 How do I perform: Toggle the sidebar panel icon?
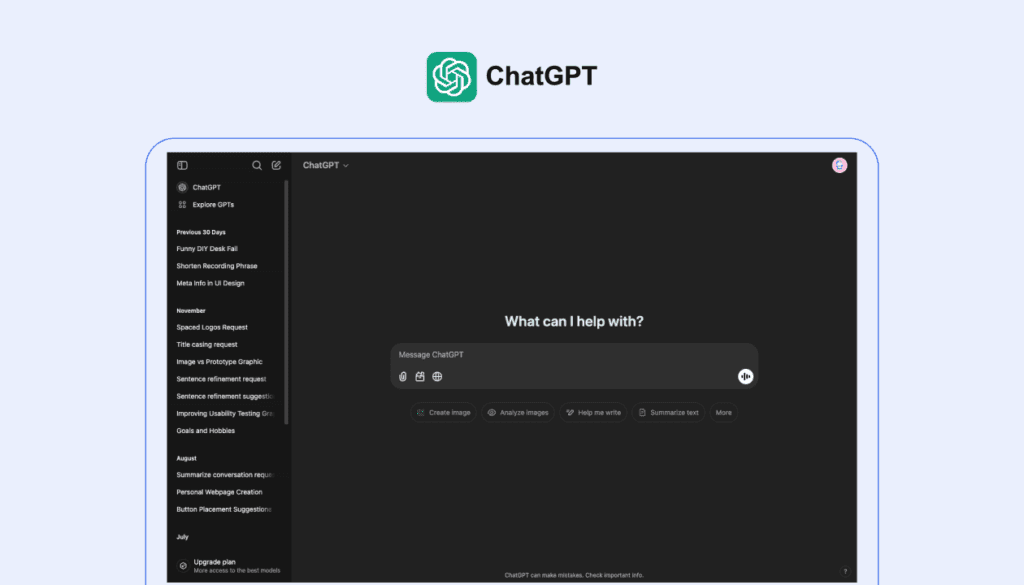coord(182,165)
